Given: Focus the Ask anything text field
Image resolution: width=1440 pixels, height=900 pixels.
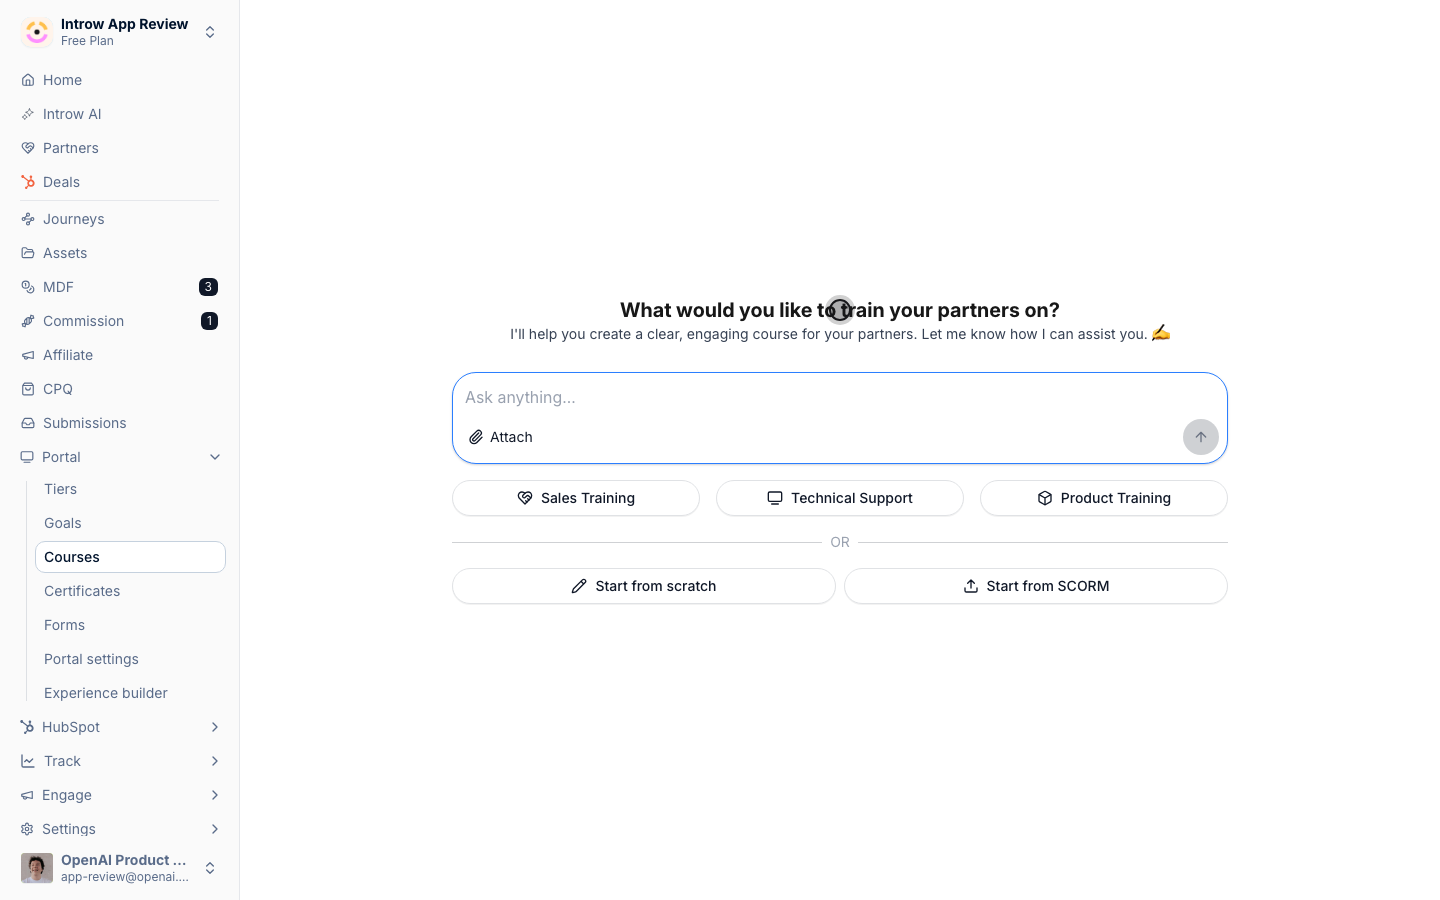Looking at the screenshot, I should click(840, 397).
